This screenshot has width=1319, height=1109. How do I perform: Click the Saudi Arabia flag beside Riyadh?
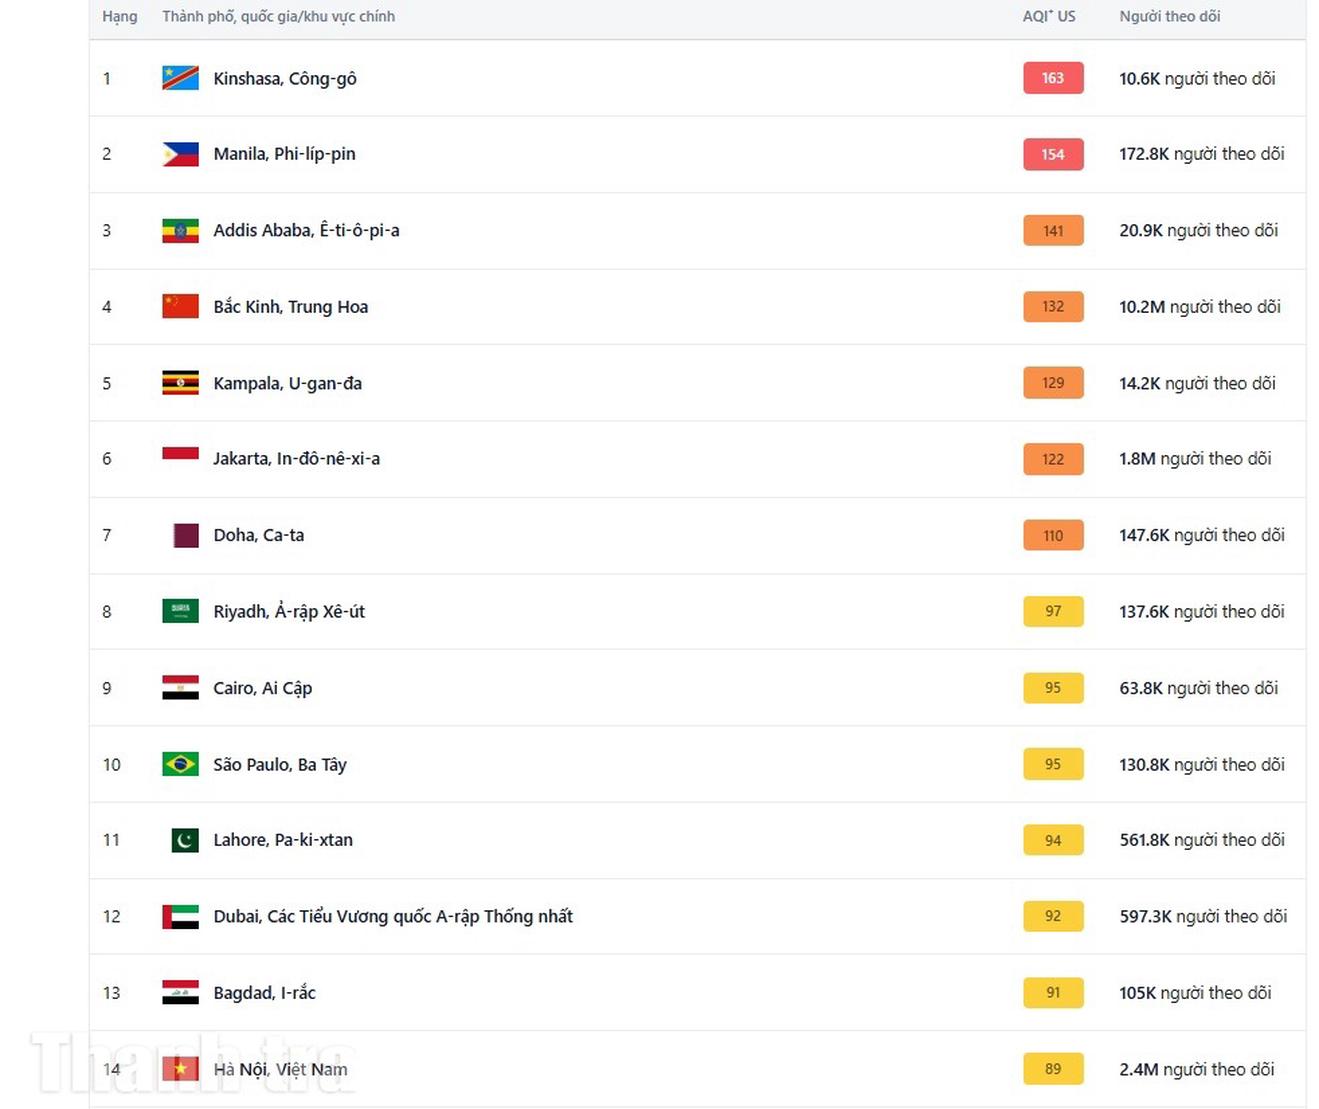coord(180,611)
